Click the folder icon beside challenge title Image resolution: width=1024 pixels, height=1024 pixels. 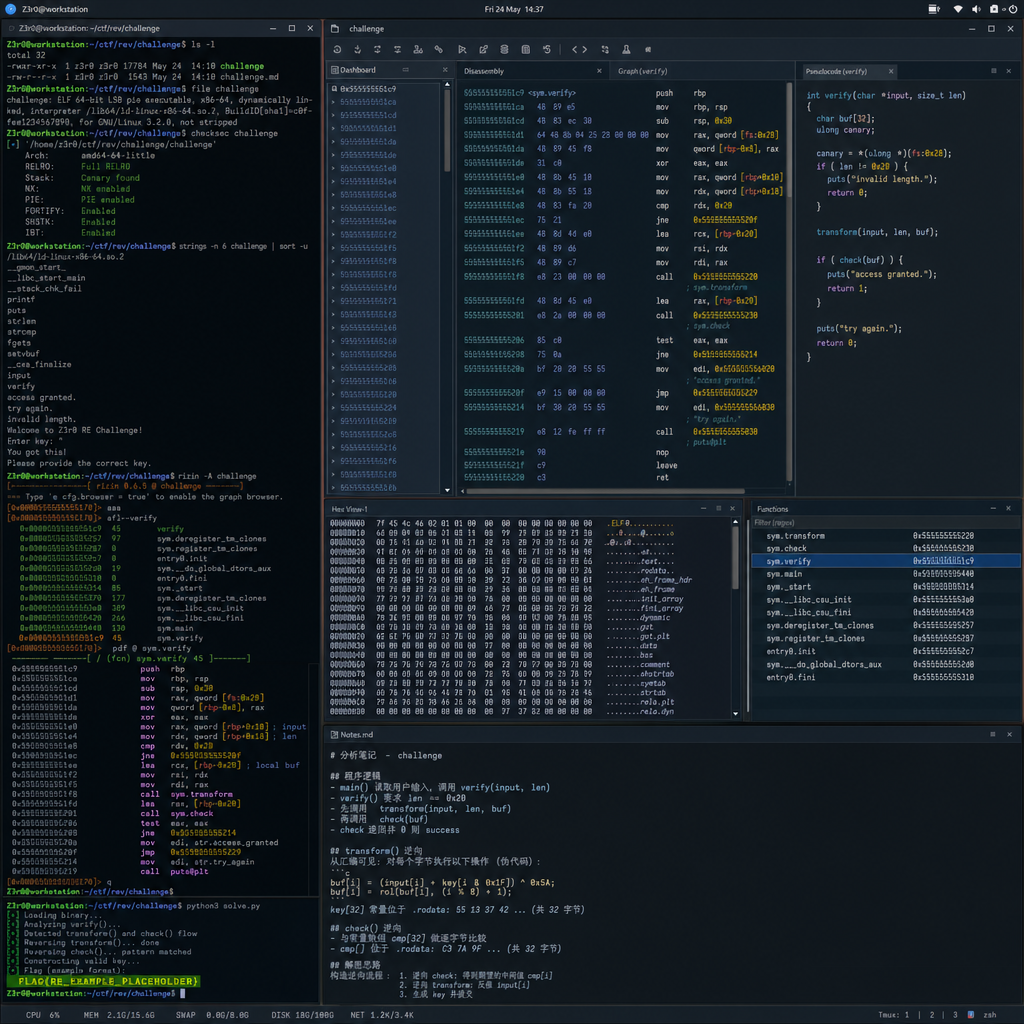pyautogui.click(x=335, y=29)
